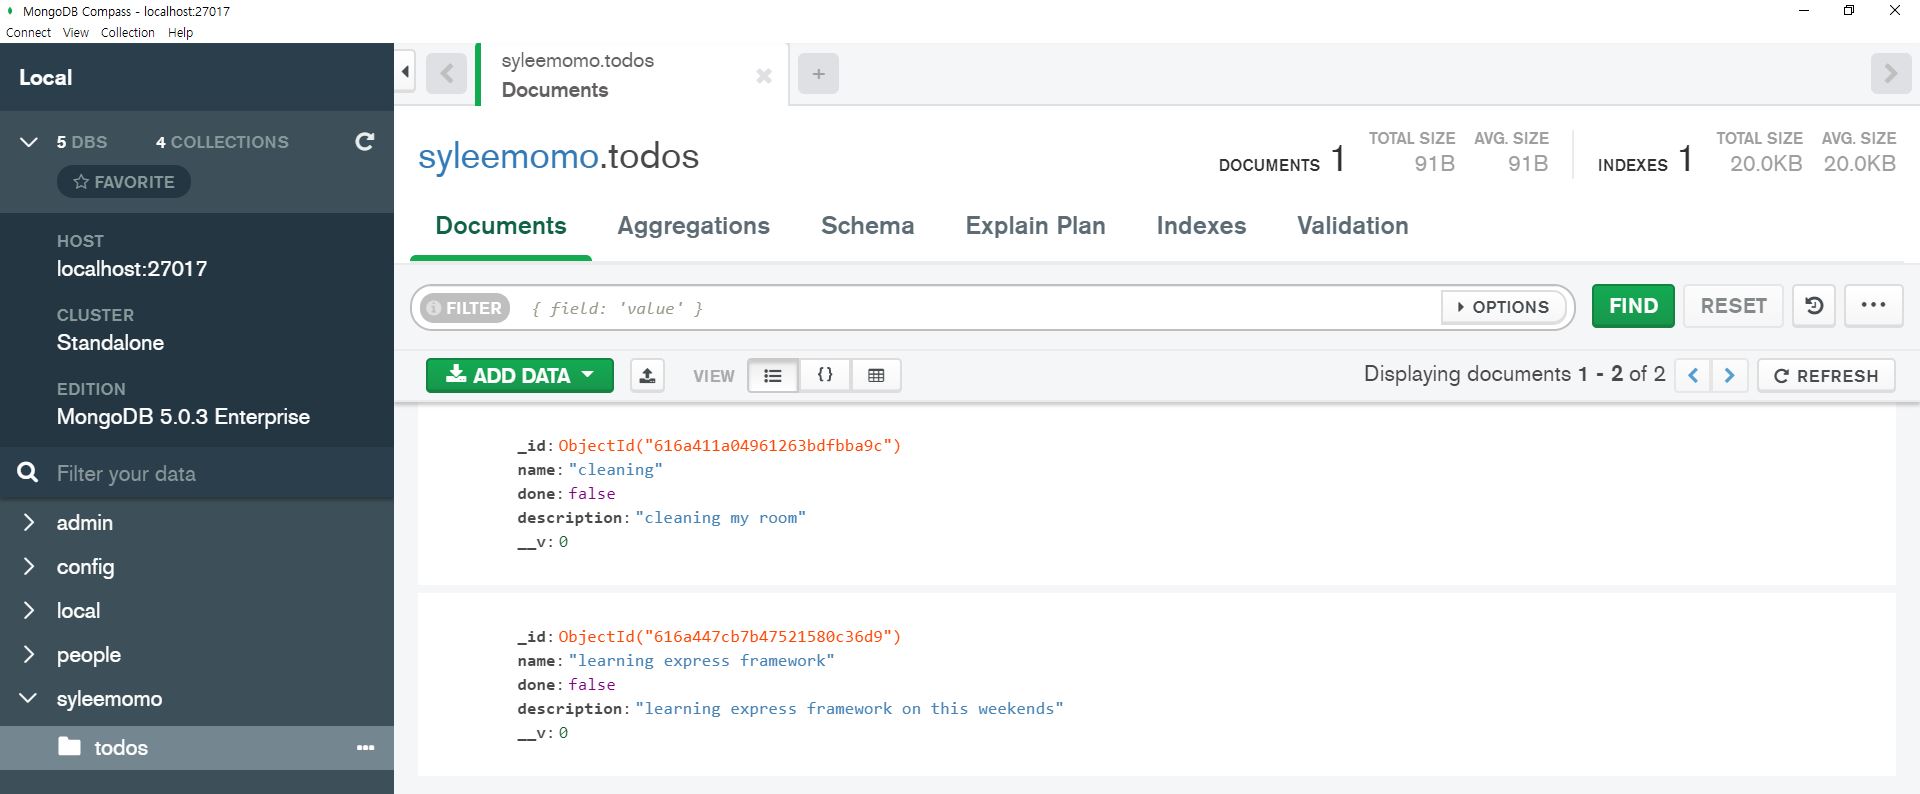This screenshot has height=794, width=1920.
Task: Open todos collection options ellipsis
Action: pos(366,748)
